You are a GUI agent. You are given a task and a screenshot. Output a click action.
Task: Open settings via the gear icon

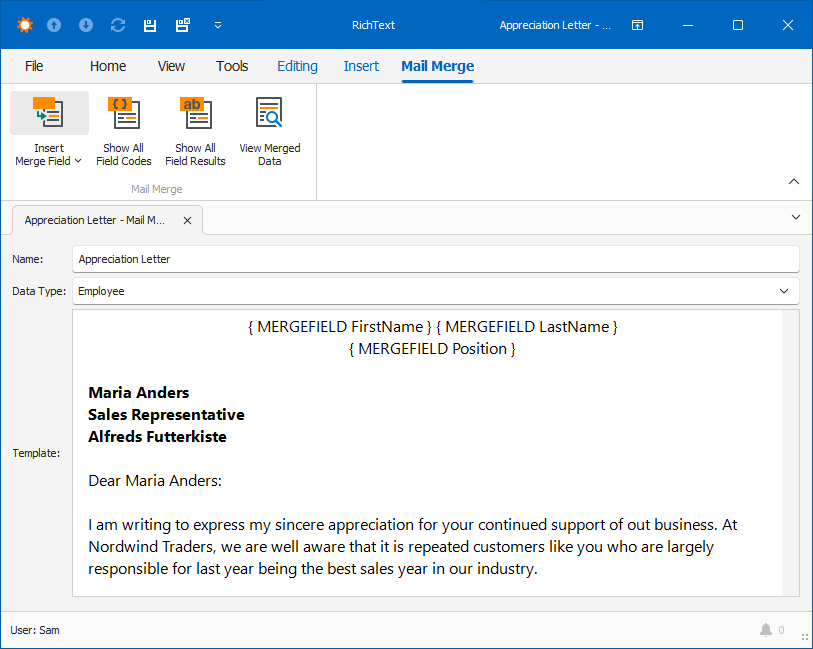coord(24,25)
